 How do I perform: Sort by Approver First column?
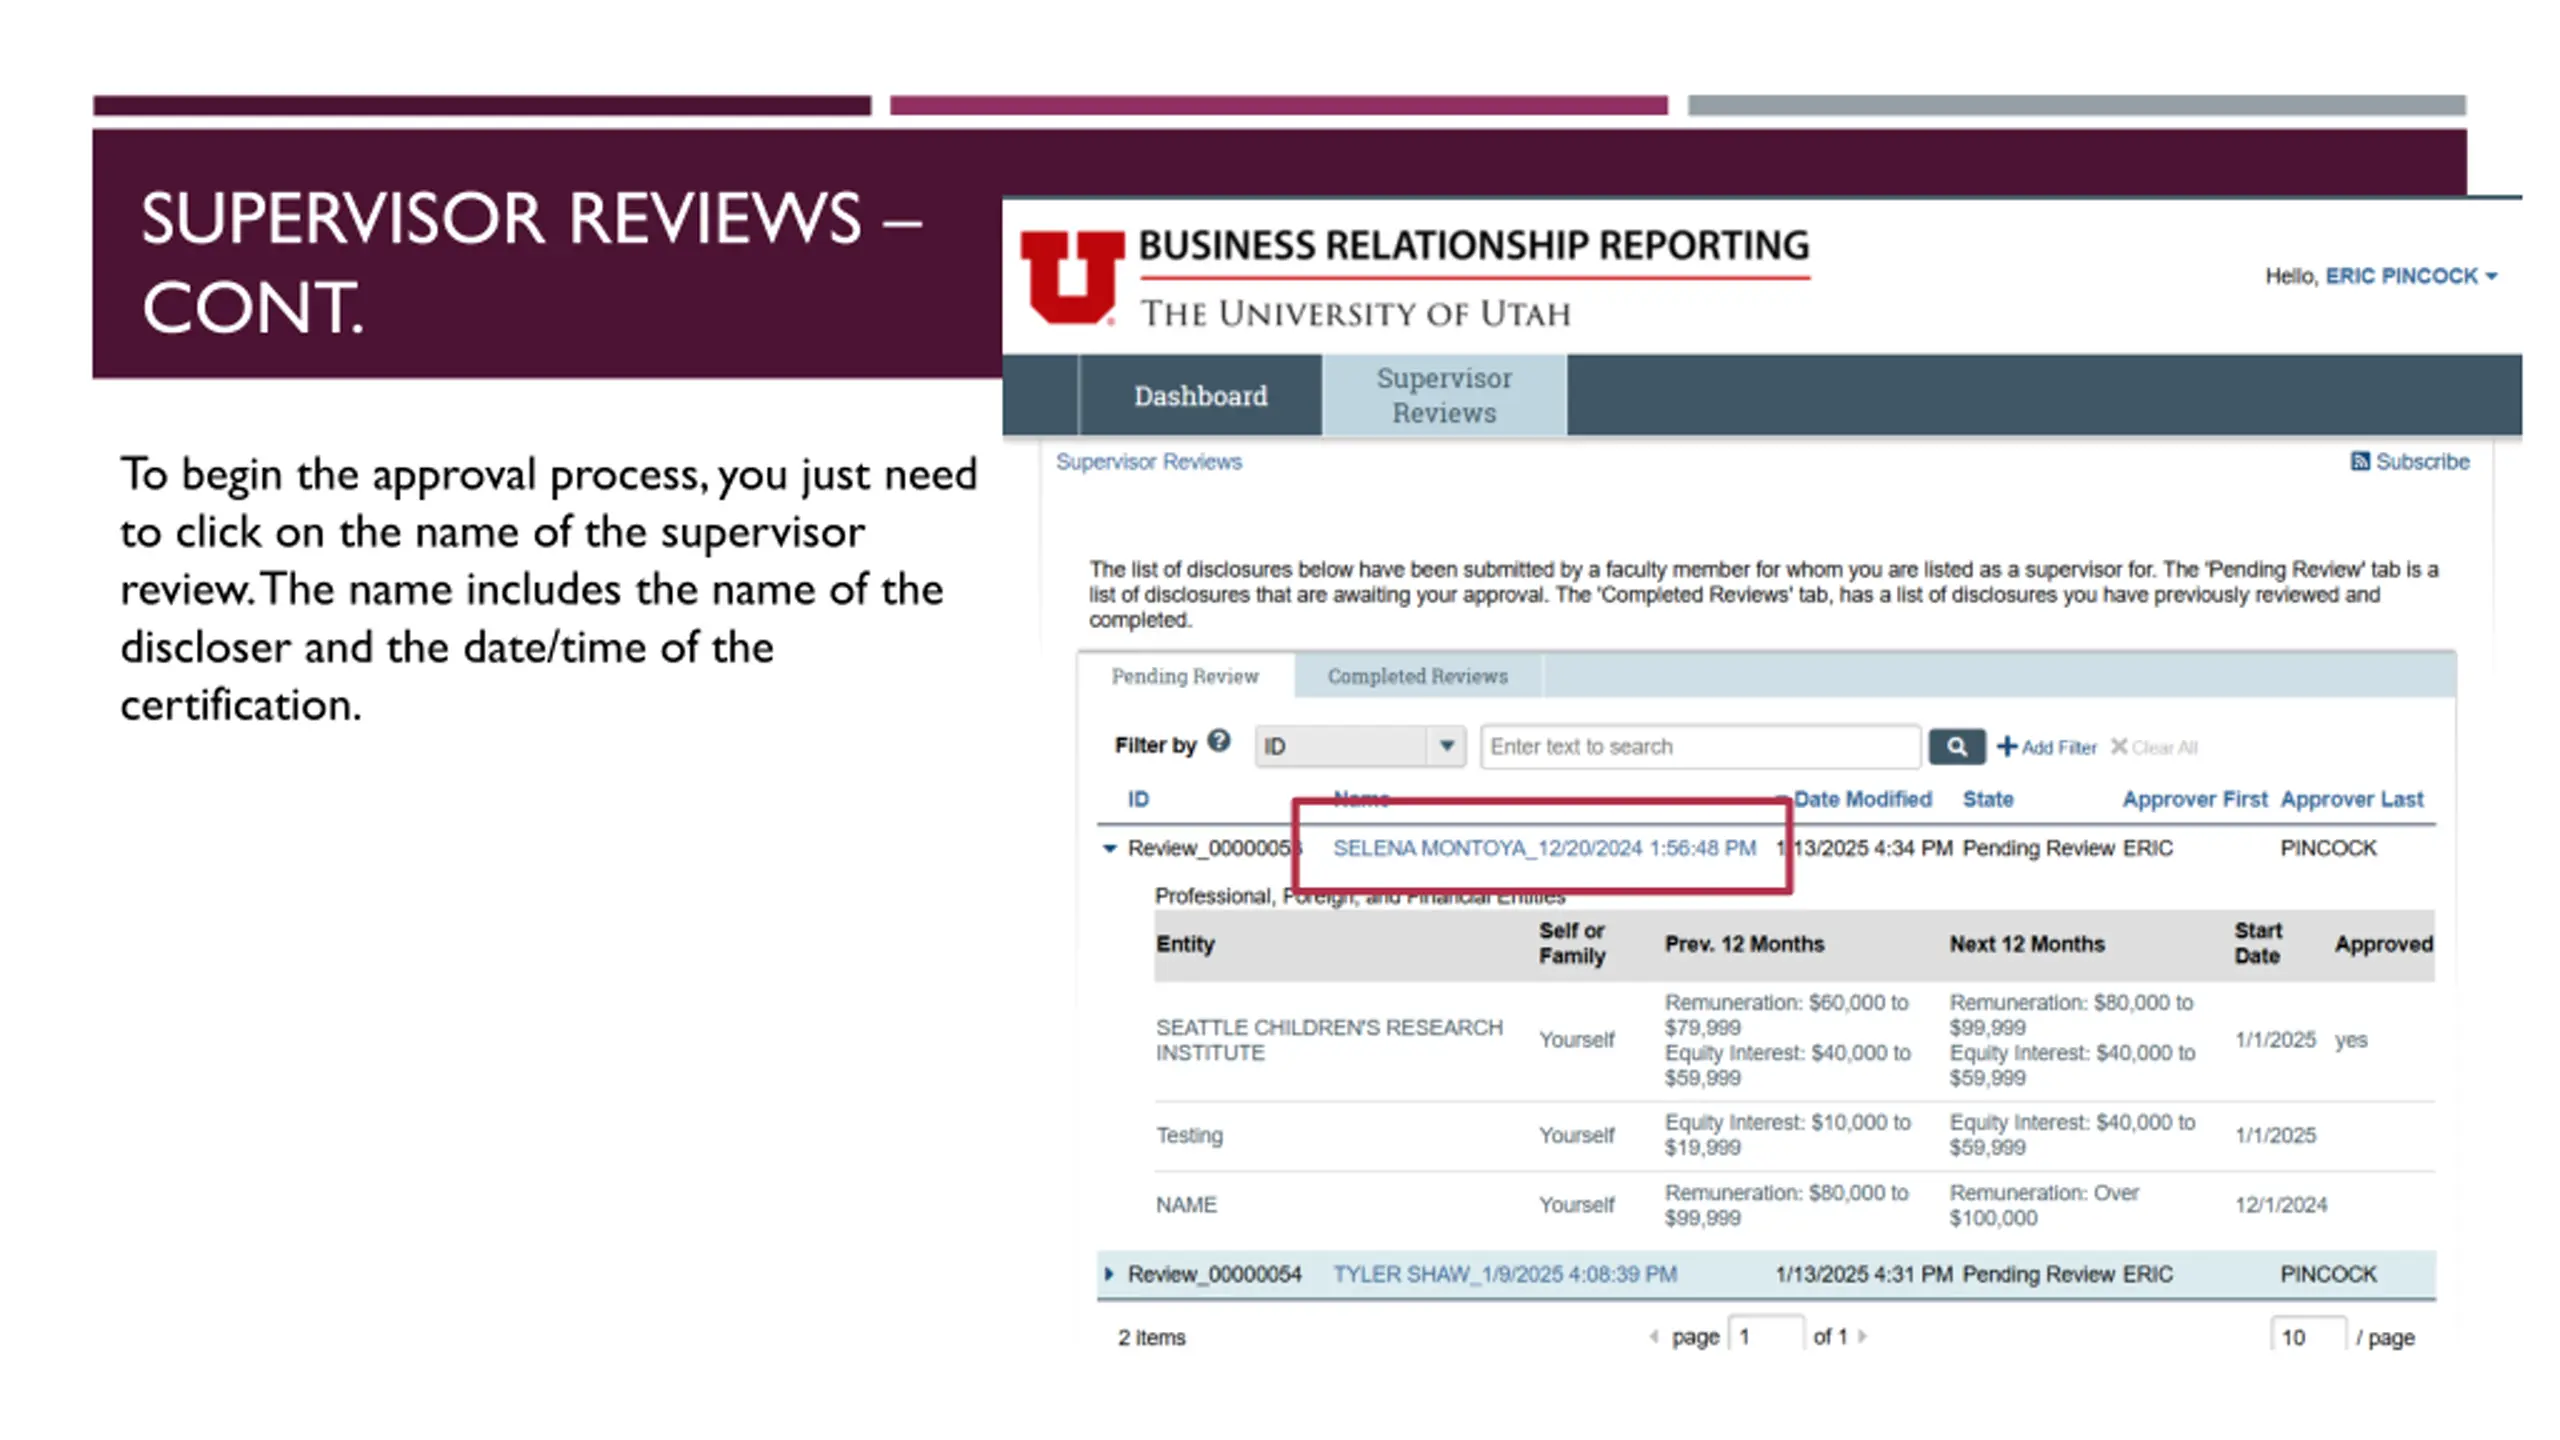pos(2194,799)
